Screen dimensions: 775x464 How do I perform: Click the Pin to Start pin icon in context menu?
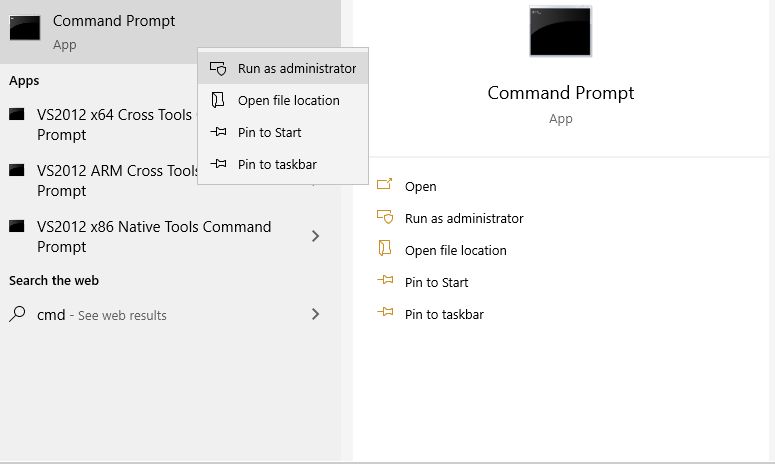click(218, 132)
